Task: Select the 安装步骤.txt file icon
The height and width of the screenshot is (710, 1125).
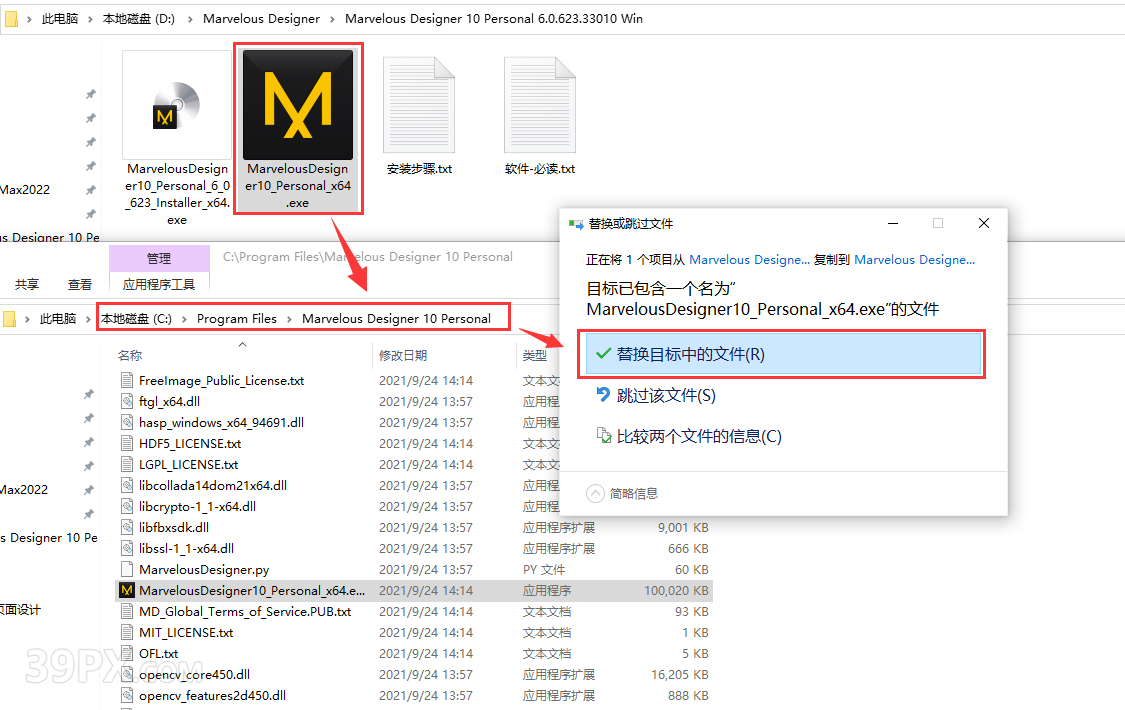Action: (419, 105)
